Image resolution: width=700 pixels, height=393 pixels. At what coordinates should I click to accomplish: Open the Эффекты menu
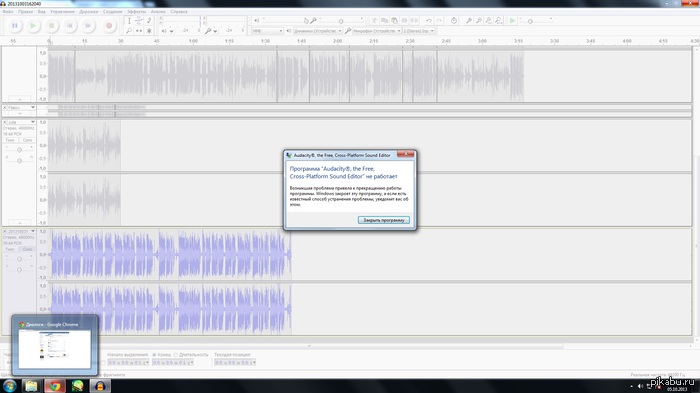(x=136, y=12)
